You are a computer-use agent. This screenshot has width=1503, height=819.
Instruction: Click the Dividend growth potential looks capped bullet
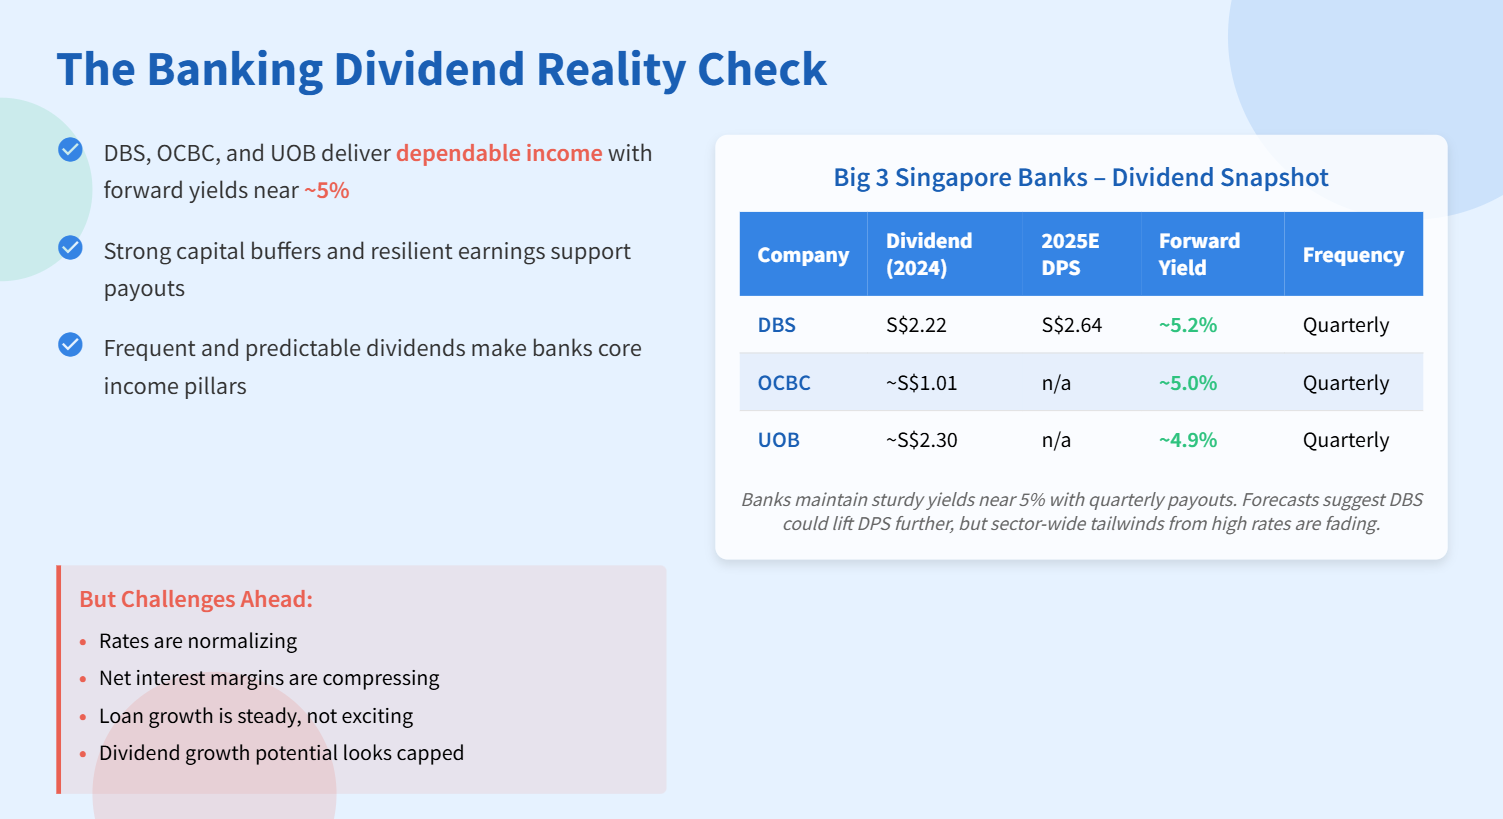pyautogui.click(x=281, y=753)
